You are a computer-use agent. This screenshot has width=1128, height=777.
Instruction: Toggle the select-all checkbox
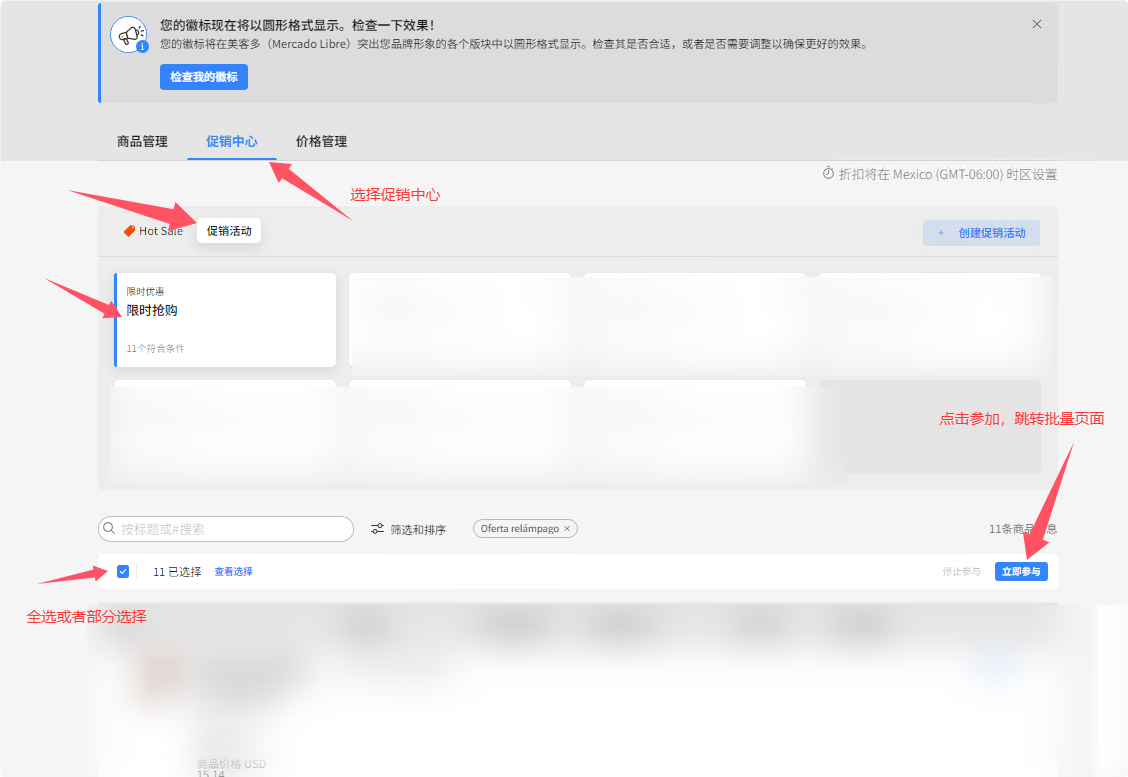click(x=123, y=571)
